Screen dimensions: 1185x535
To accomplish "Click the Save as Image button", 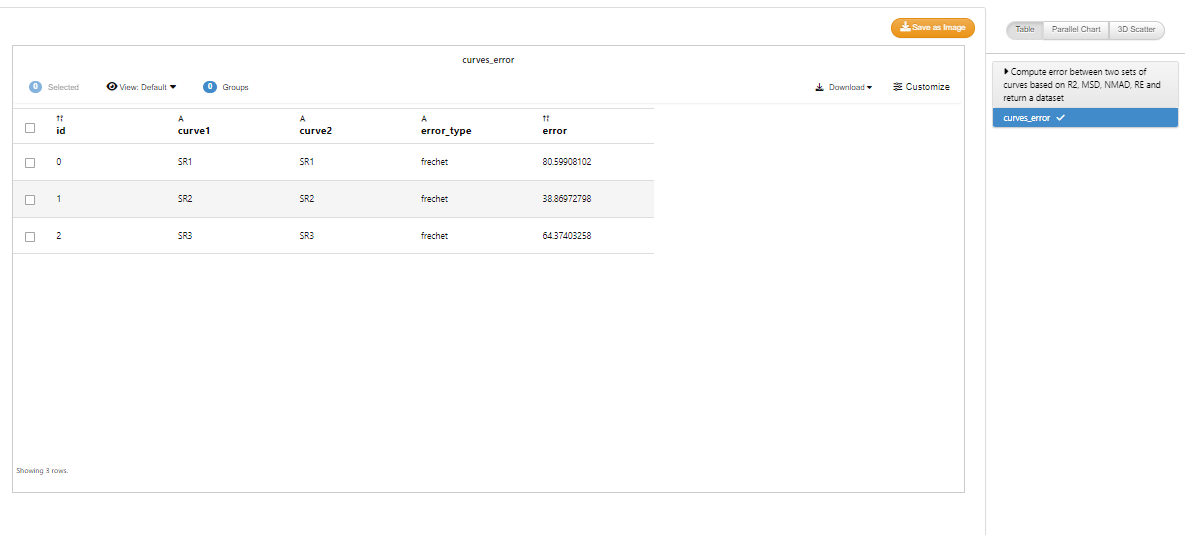I will (933, 28).
